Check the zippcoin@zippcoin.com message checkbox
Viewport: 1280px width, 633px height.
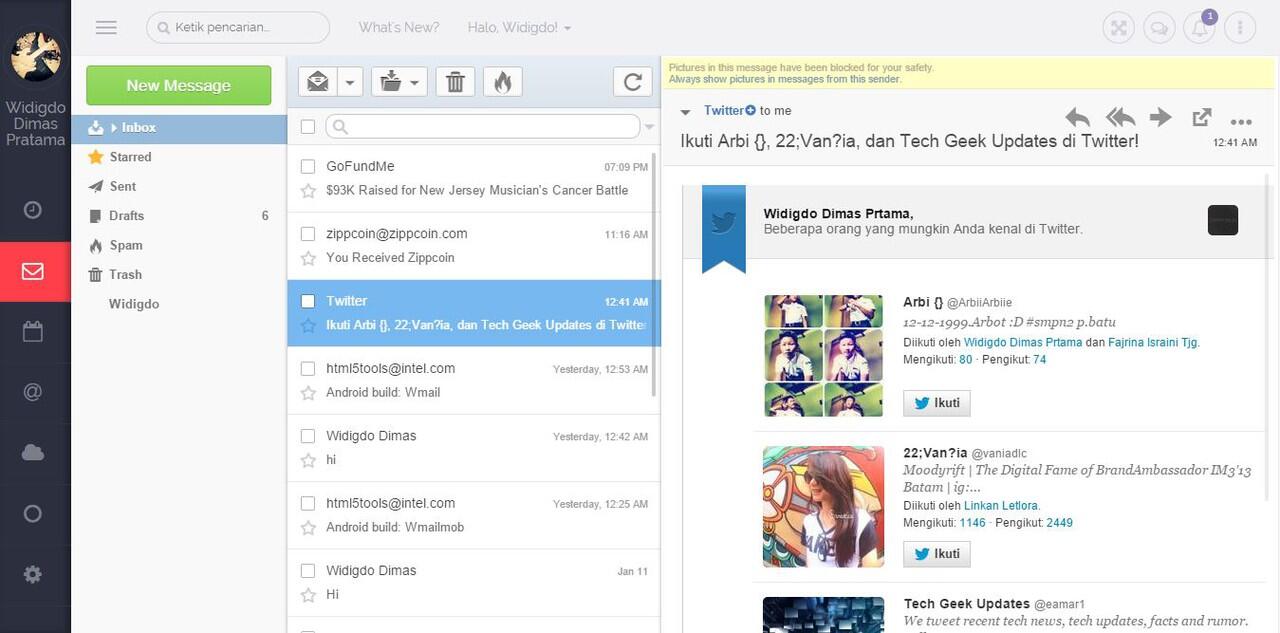pos(308,233)
